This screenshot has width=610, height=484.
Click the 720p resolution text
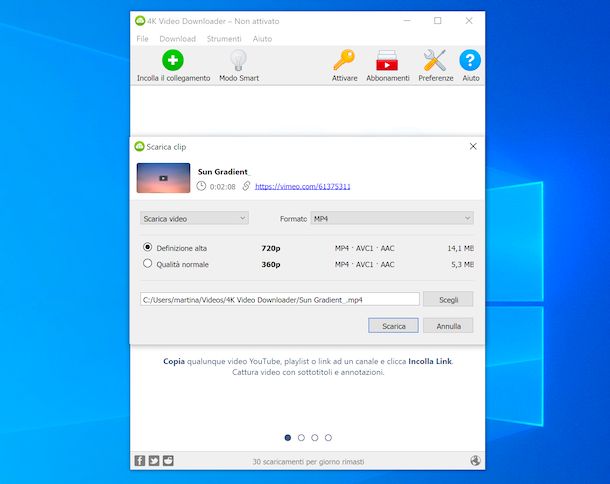(271, 248)
